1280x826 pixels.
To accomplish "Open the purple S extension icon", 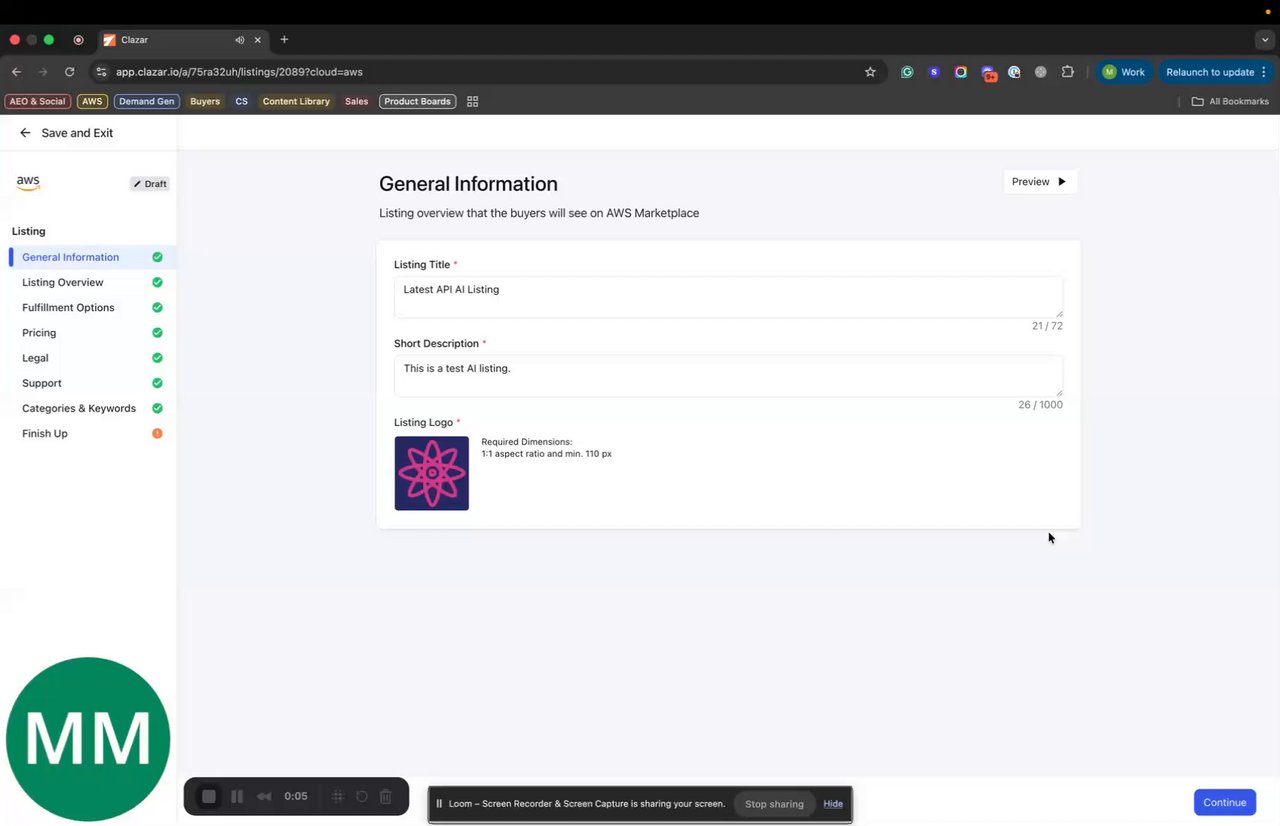I will tap(934, 72).
